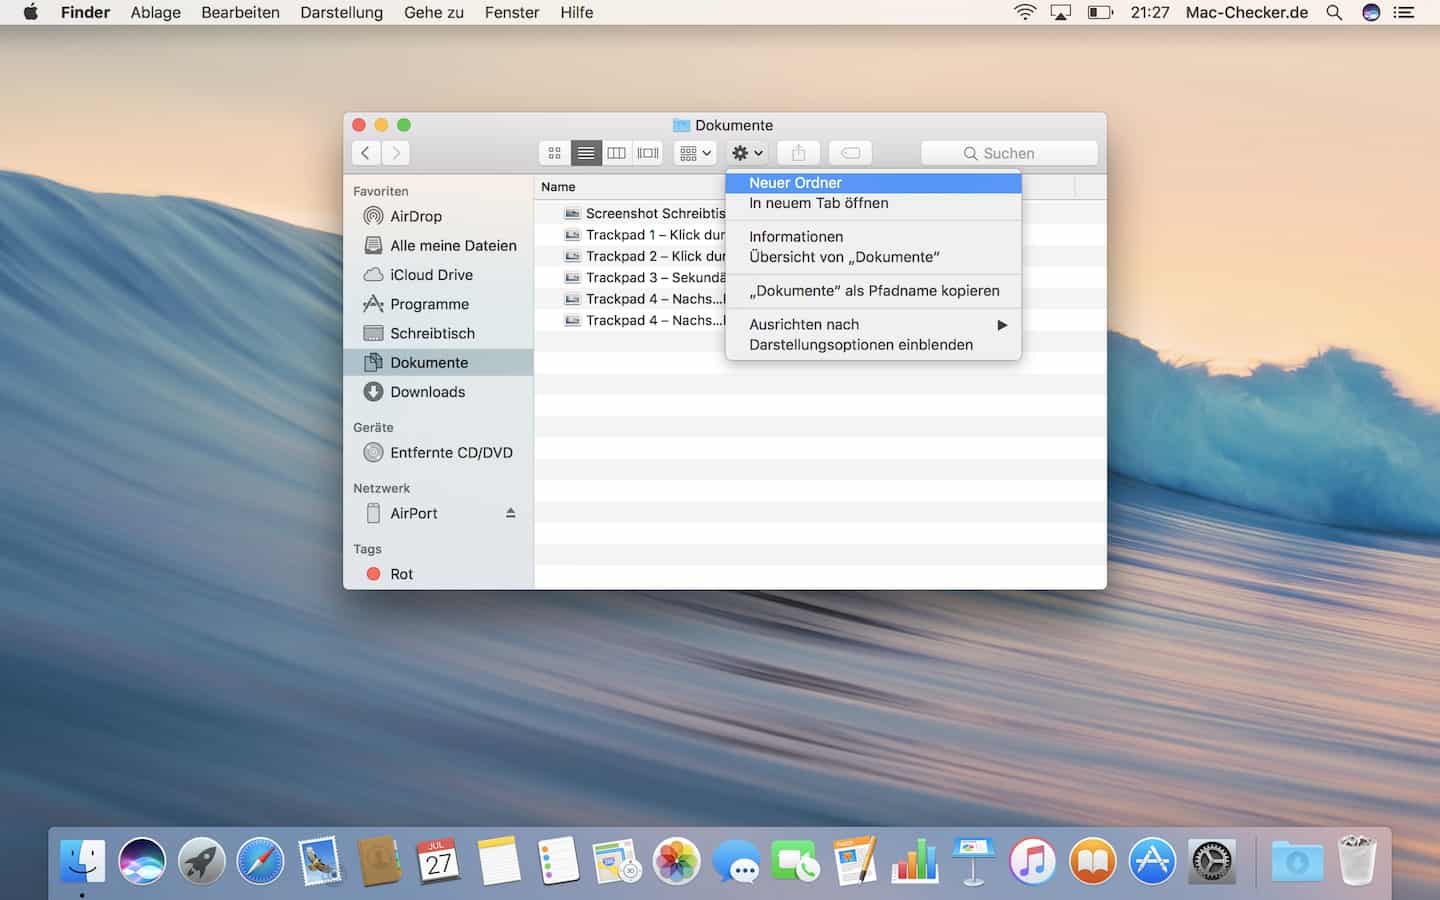Viewport: 1440px width, 900px height.
Task: Click the edit tags toolbar button
Action: pyautogui.click(x=850, y=153)
